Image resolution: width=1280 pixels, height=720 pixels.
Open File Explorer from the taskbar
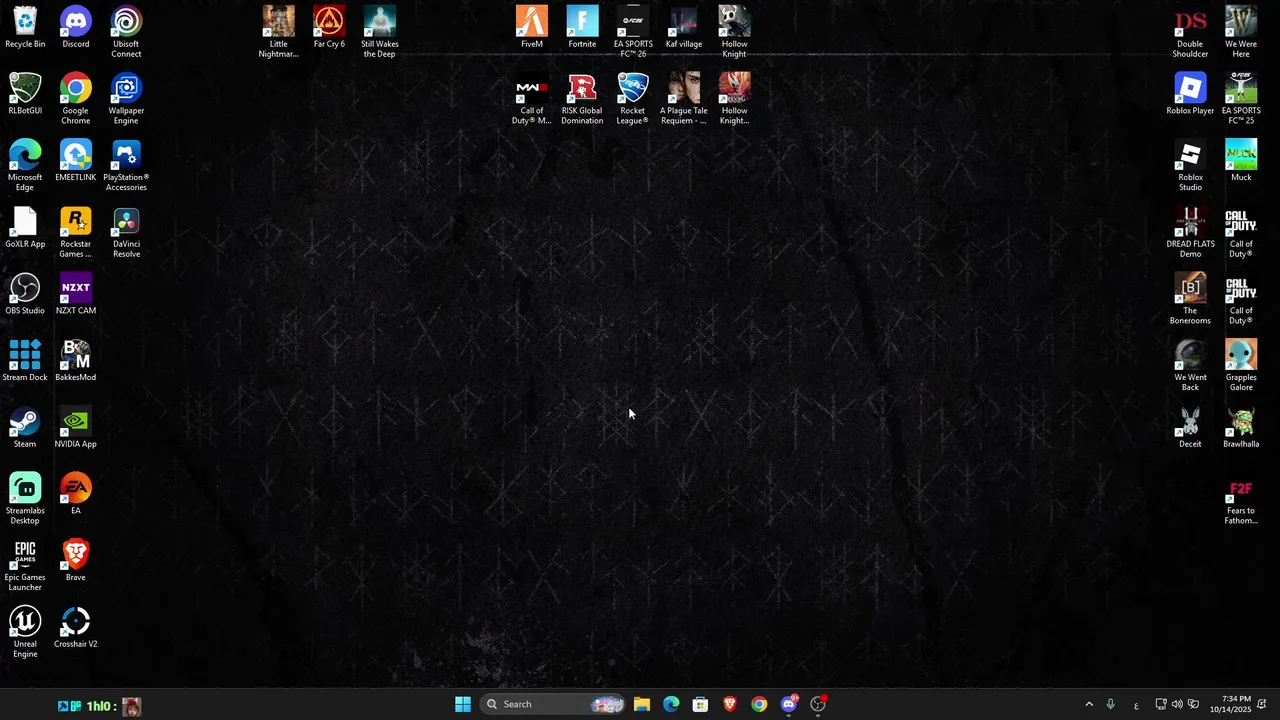642,704
